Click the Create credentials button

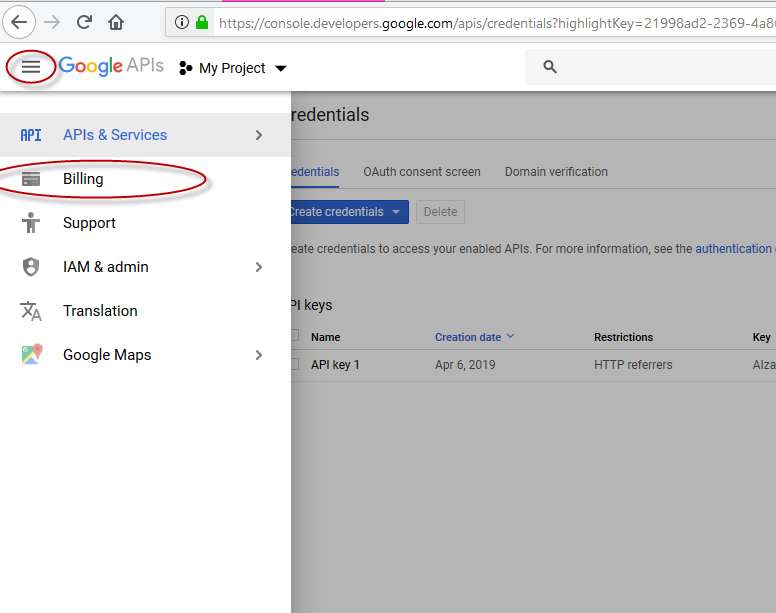pyautogui.click(x=350, y=212)
